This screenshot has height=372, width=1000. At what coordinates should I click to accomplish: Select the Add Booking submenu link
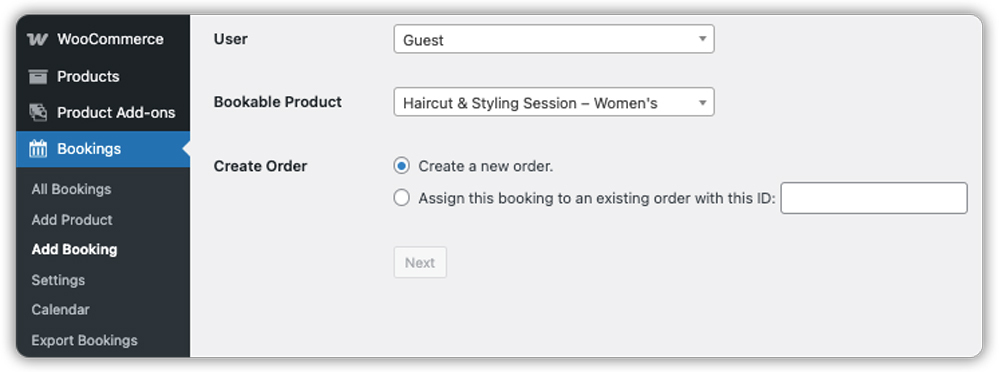point(75,249)
